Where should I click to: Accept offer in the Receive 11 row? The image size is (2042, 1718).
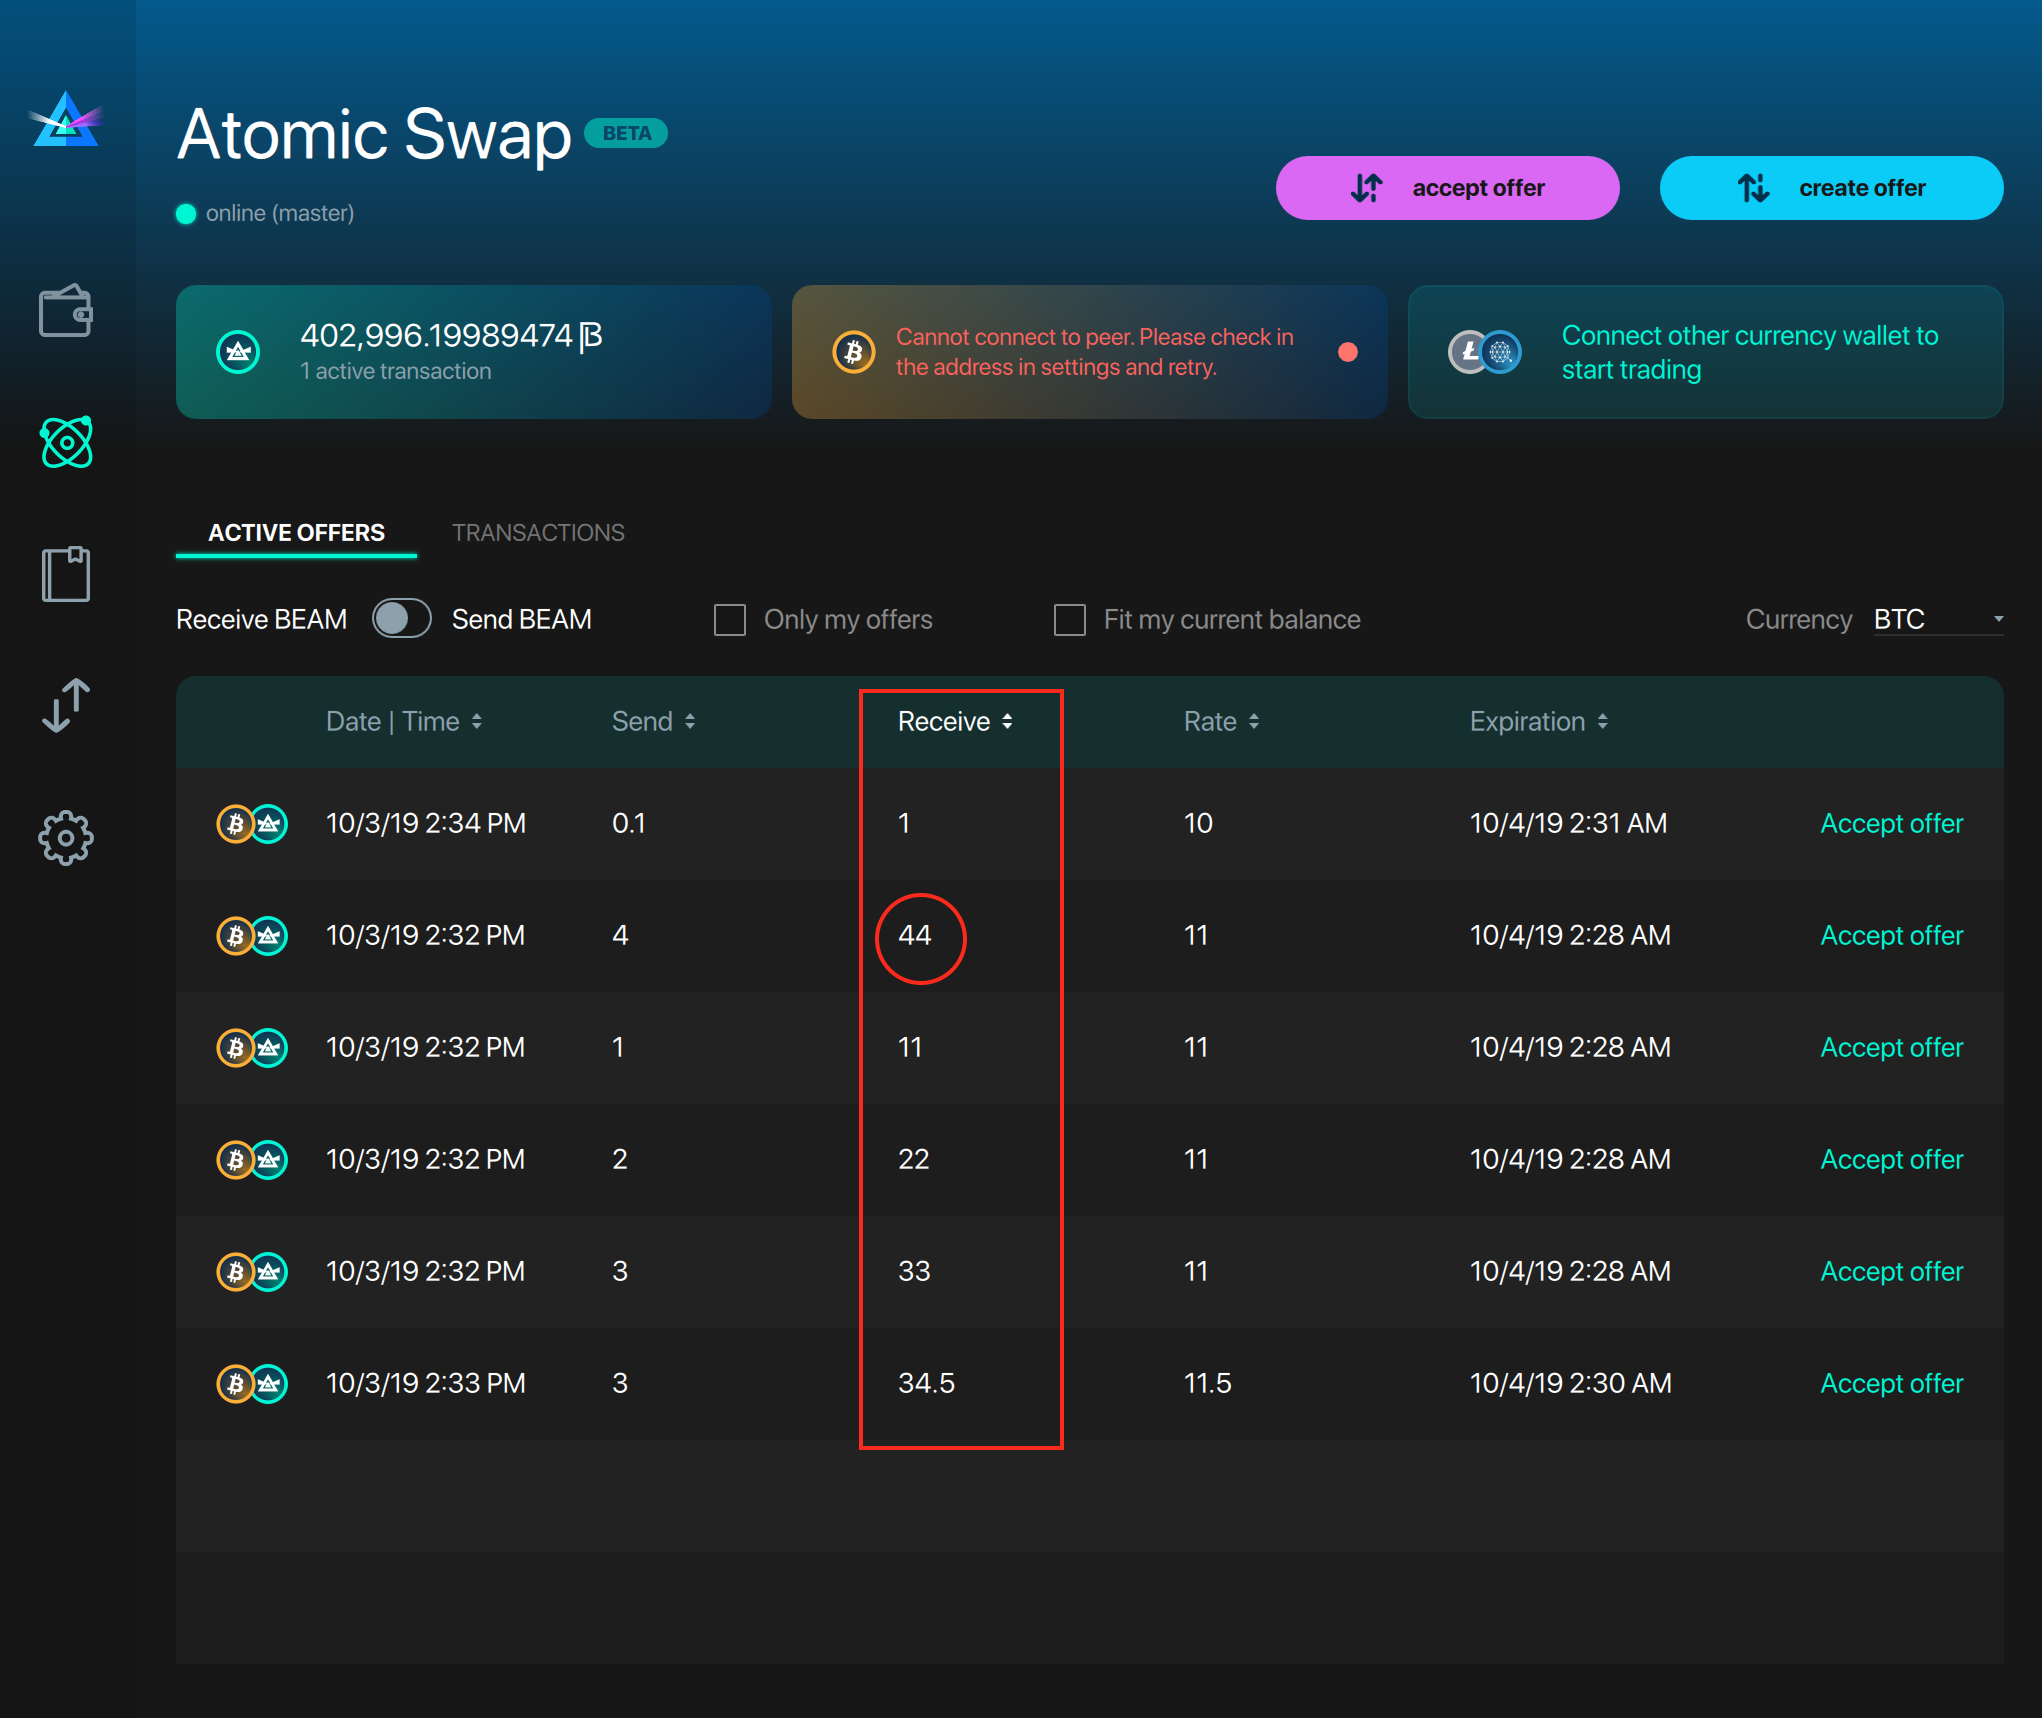[1891, 1048]
